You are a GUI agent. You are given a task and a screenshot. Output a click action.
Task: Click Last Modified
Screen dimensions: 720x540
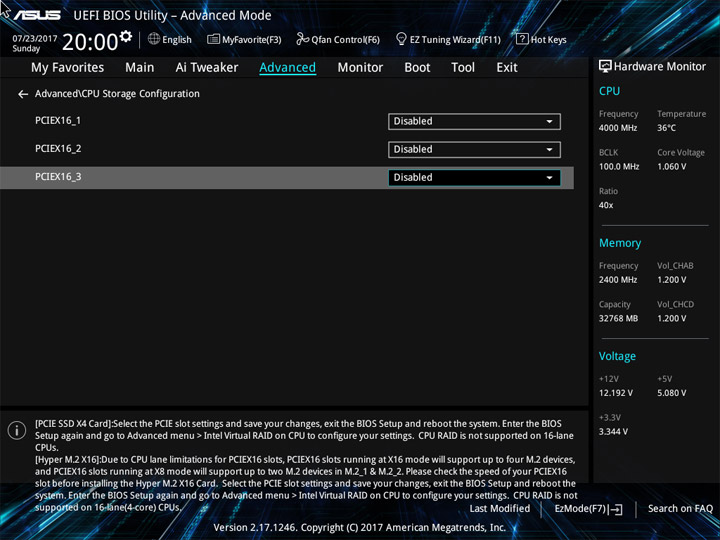coord(500,508)
